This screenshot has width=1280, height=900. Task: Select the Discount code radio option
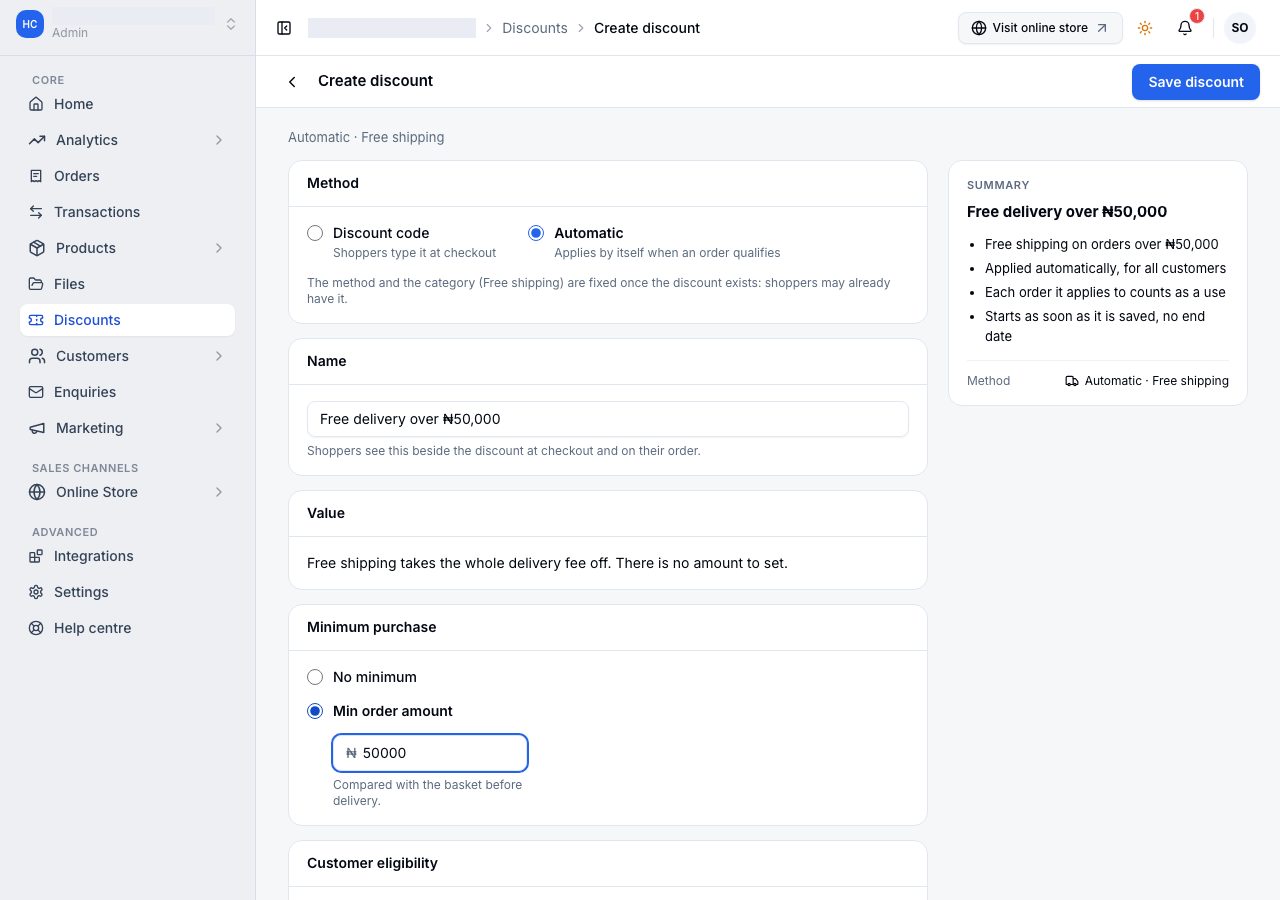315,233
